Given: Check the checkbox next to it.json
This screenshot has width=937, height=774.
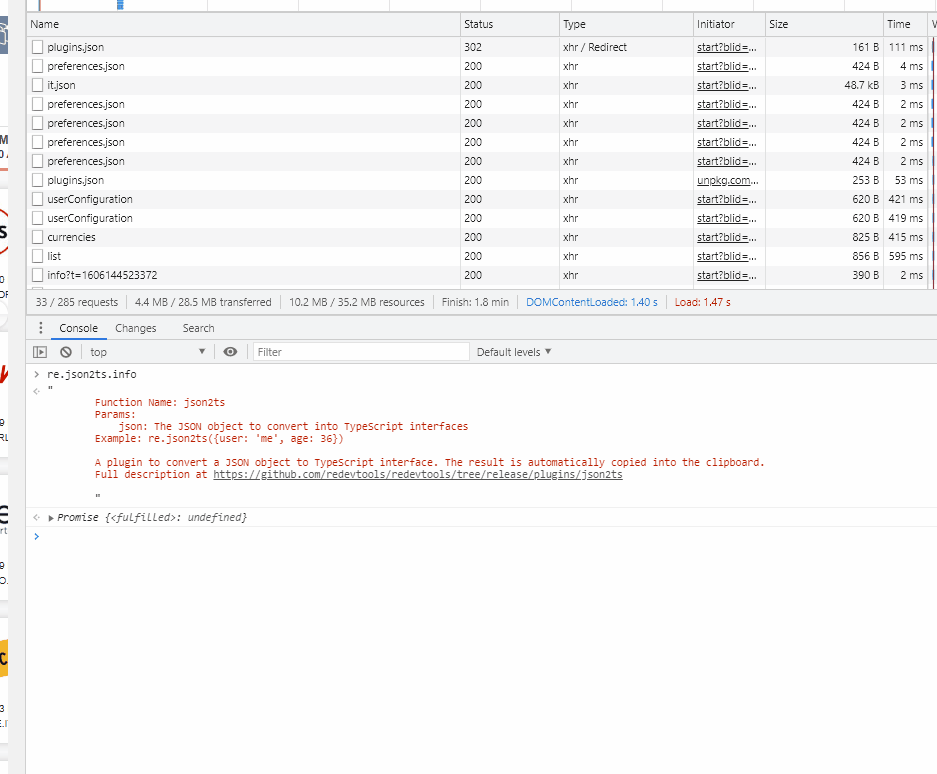Looking at the screenshot, I should [x=37, y=85].
